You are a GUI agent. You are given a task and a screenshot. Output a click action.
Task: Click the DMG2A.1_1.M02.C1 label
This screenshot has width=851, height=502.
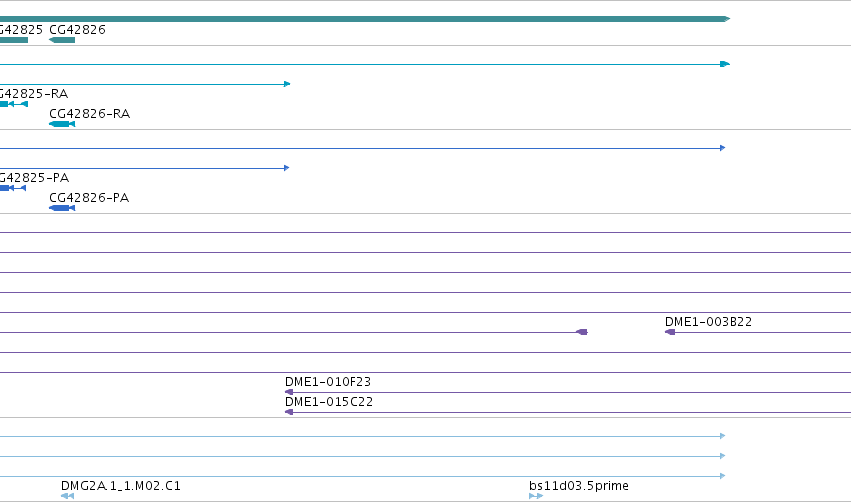[x=120, y=486]
